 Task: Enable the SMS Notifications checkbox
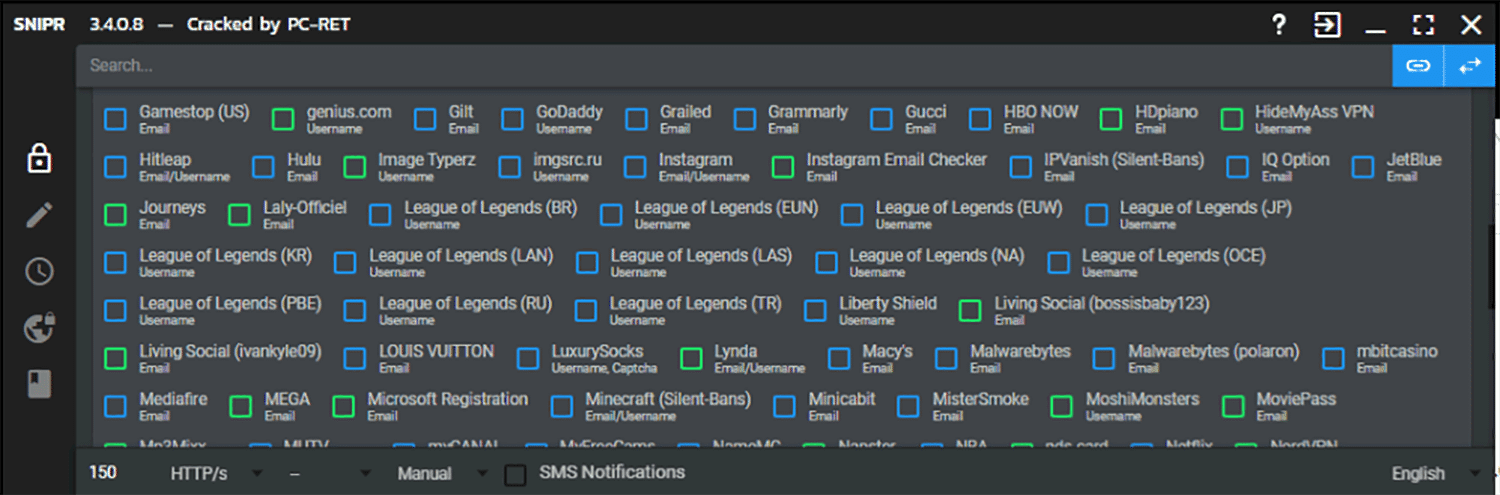515,474
